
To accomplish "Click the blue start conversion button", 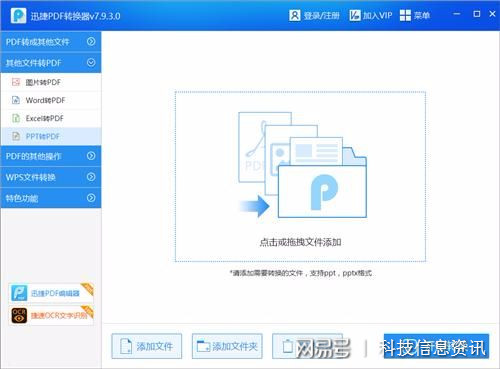I will click(x=436, y=346).
